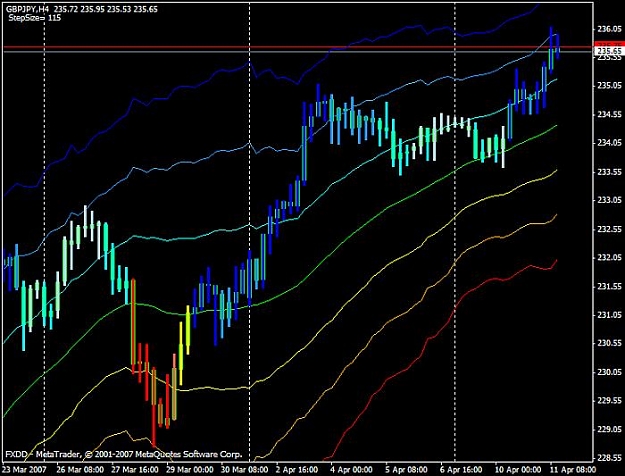625x476 pixels.
Task: Click the 4 Apr 00:00 time label
Action: point(352,470)
